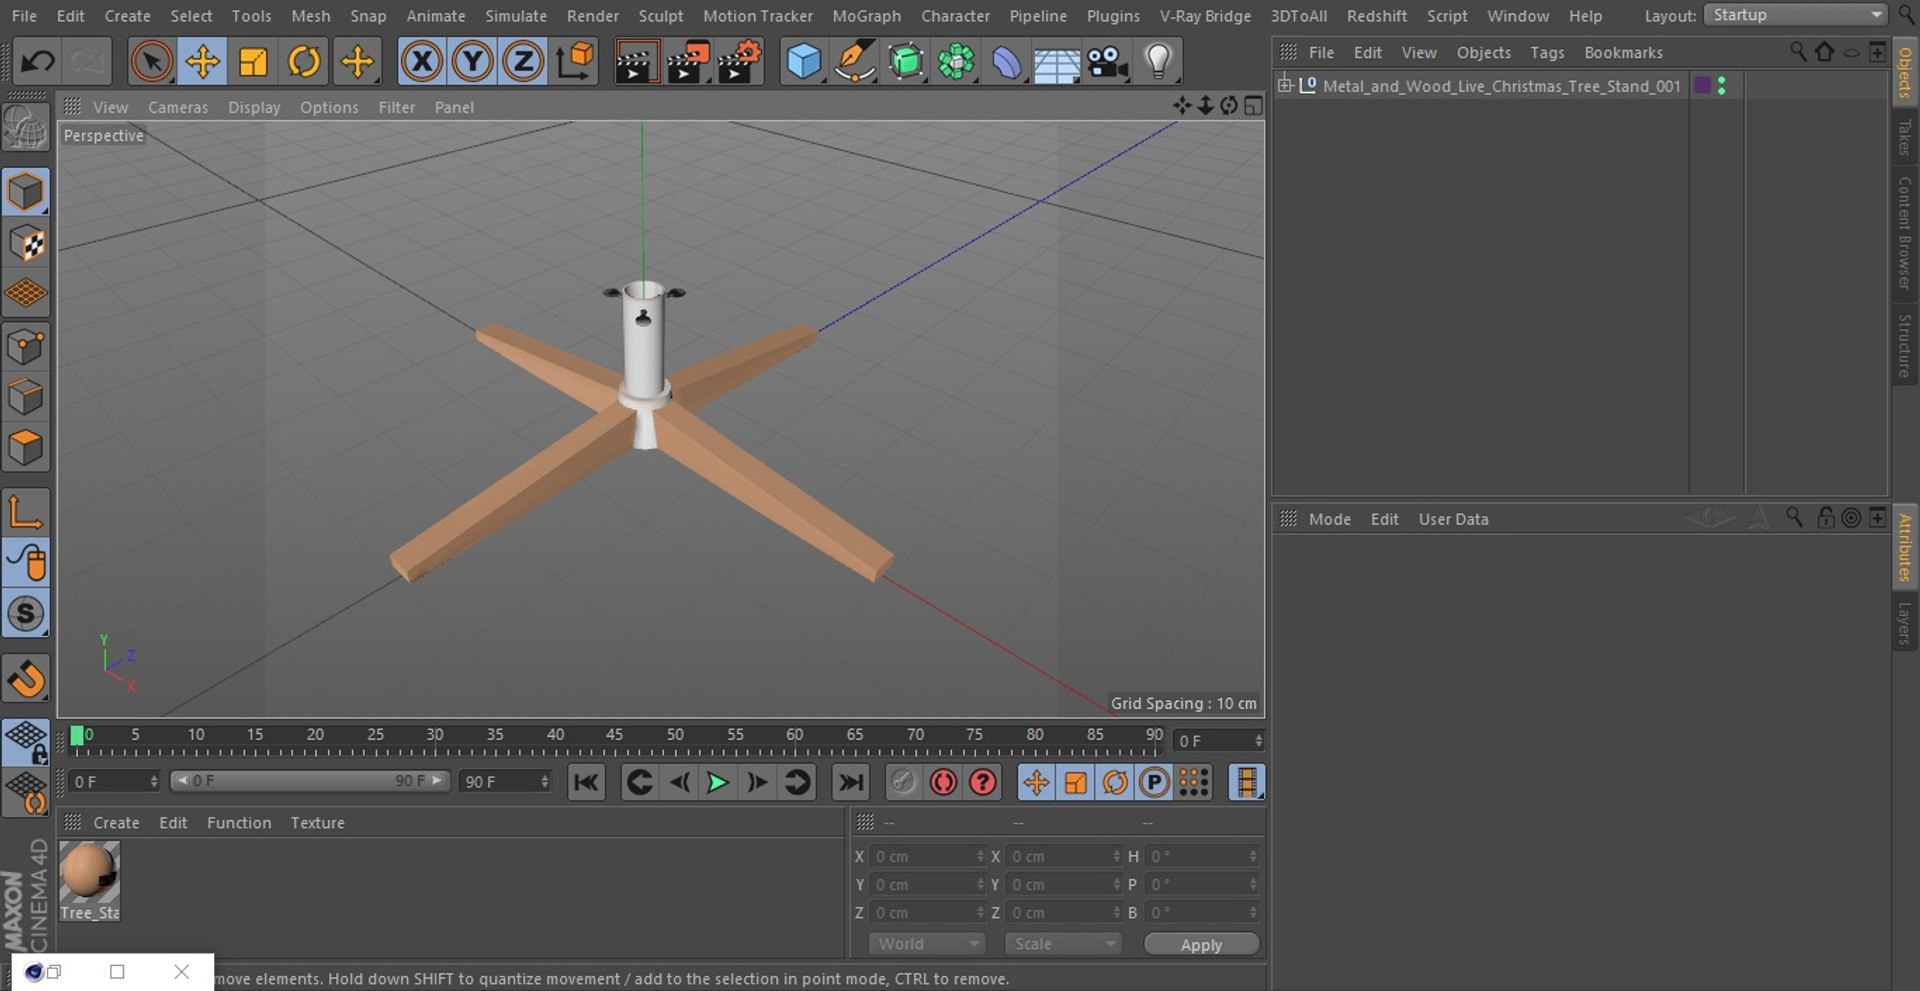Toggle X axis lock
Screen dimensions: 1920x991
(422, 62)
